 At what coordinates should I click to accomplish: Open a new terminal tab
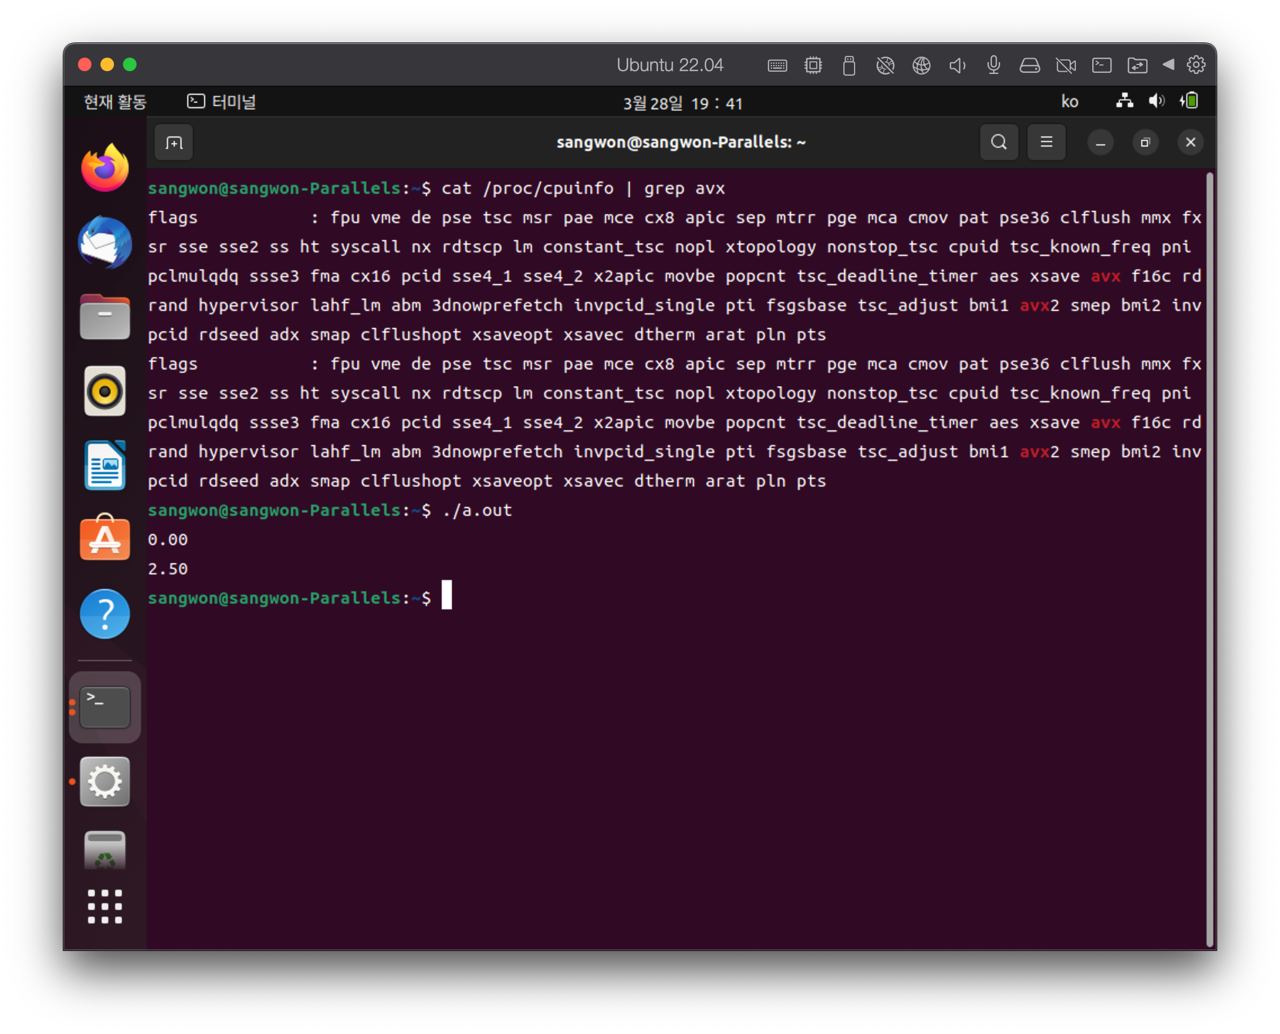[x=174, y=143]
